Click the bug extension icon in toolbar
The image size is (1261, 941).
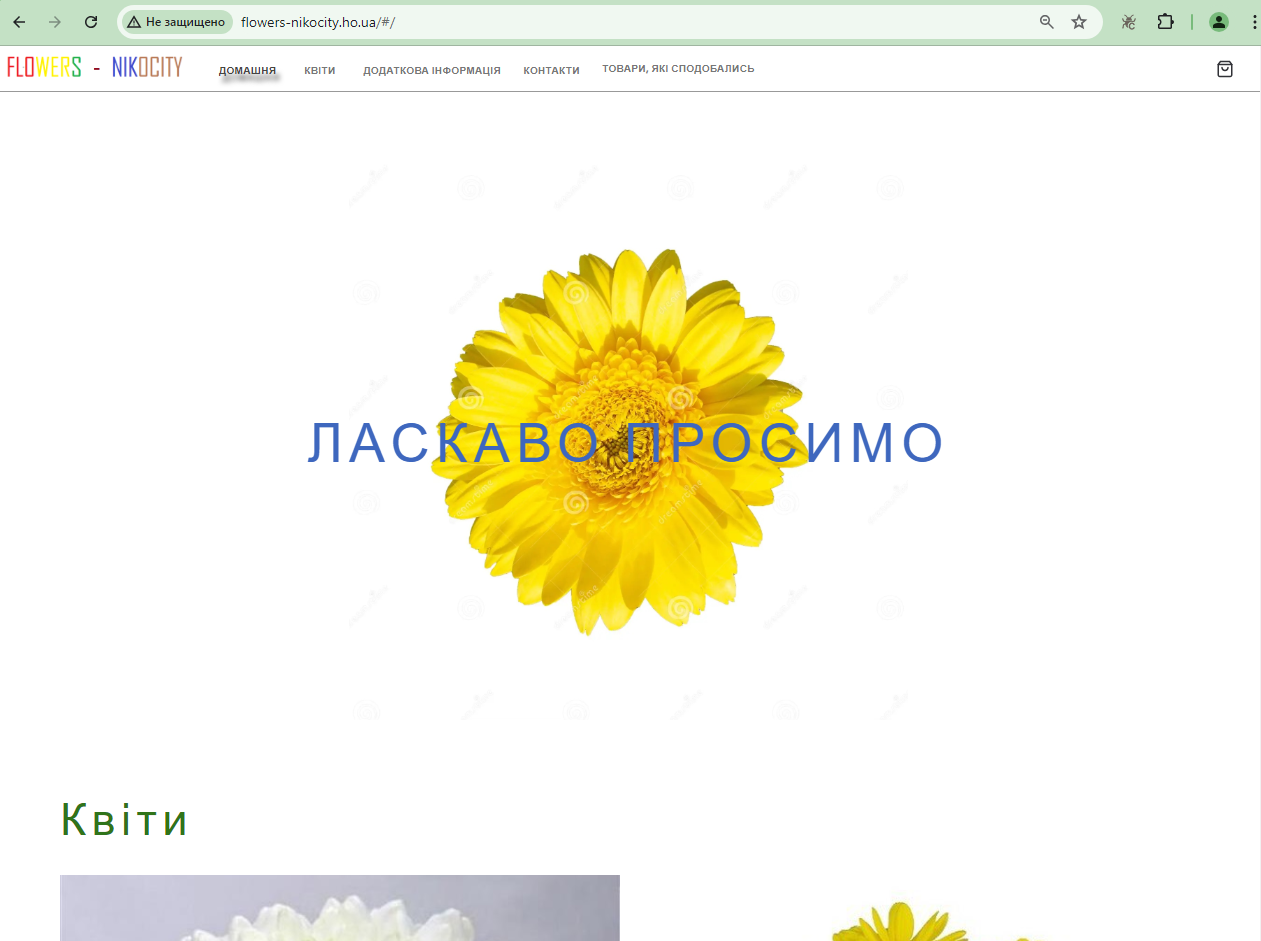coord(1129,22)
